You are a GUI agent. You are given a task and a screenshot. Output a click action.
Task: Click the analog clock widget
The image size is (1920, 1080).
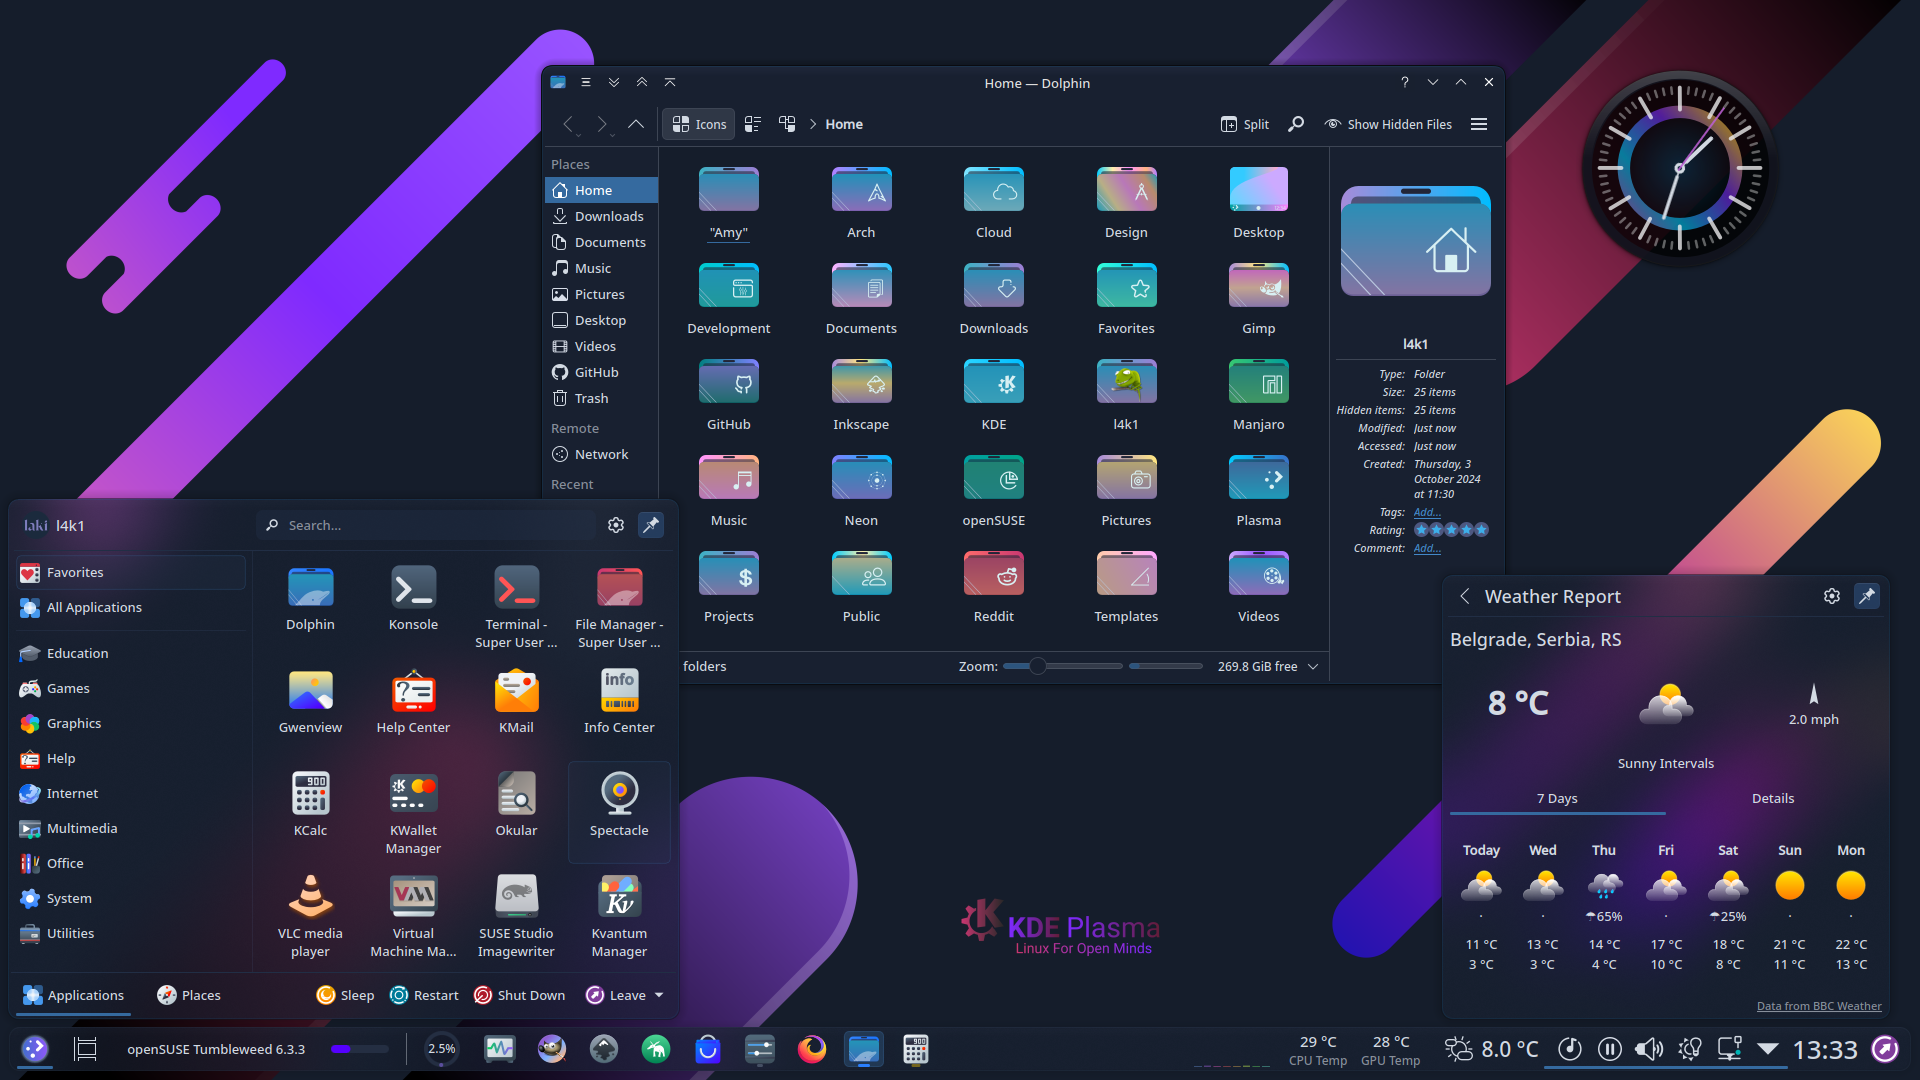(1679, 168)
